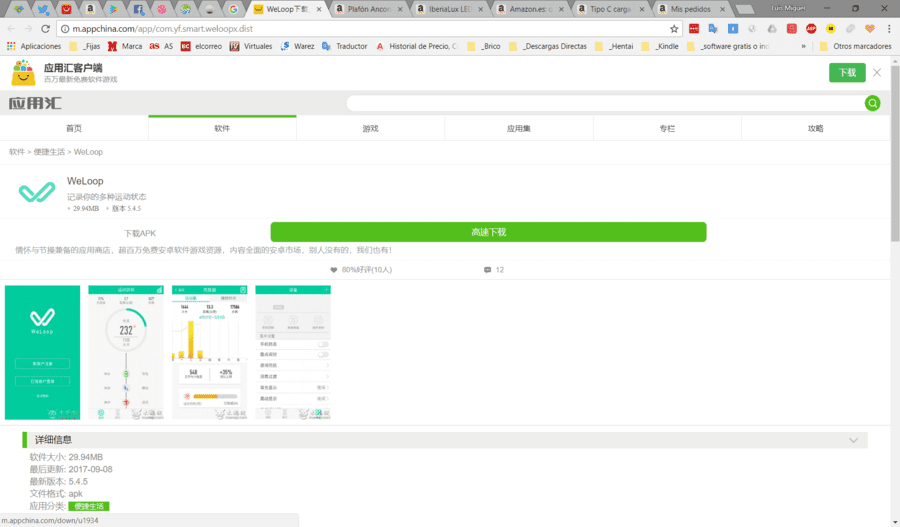Select the 专栏 nav tab

tap(667, 128)
